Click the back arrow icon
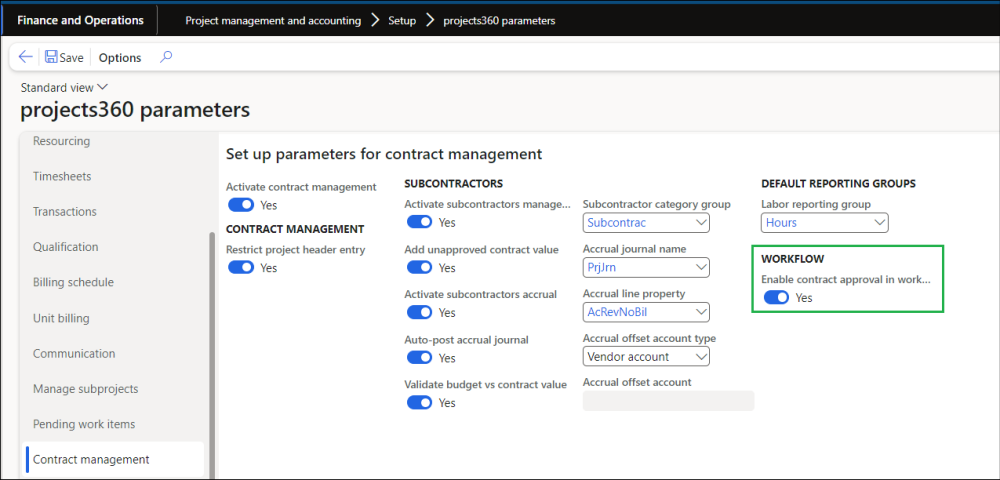Viewport: 1000px width, 480px height. click(x=25, y=57)
